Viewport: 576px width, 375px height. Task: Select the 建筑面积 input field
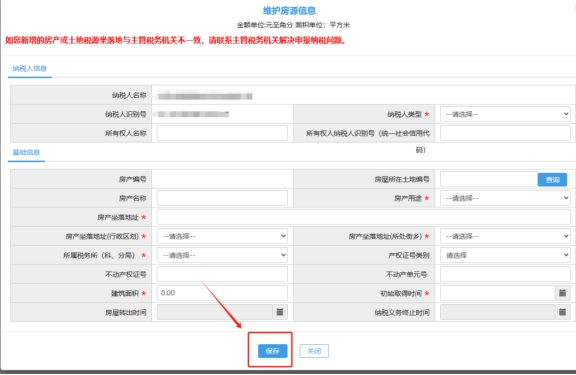(222, 293)
